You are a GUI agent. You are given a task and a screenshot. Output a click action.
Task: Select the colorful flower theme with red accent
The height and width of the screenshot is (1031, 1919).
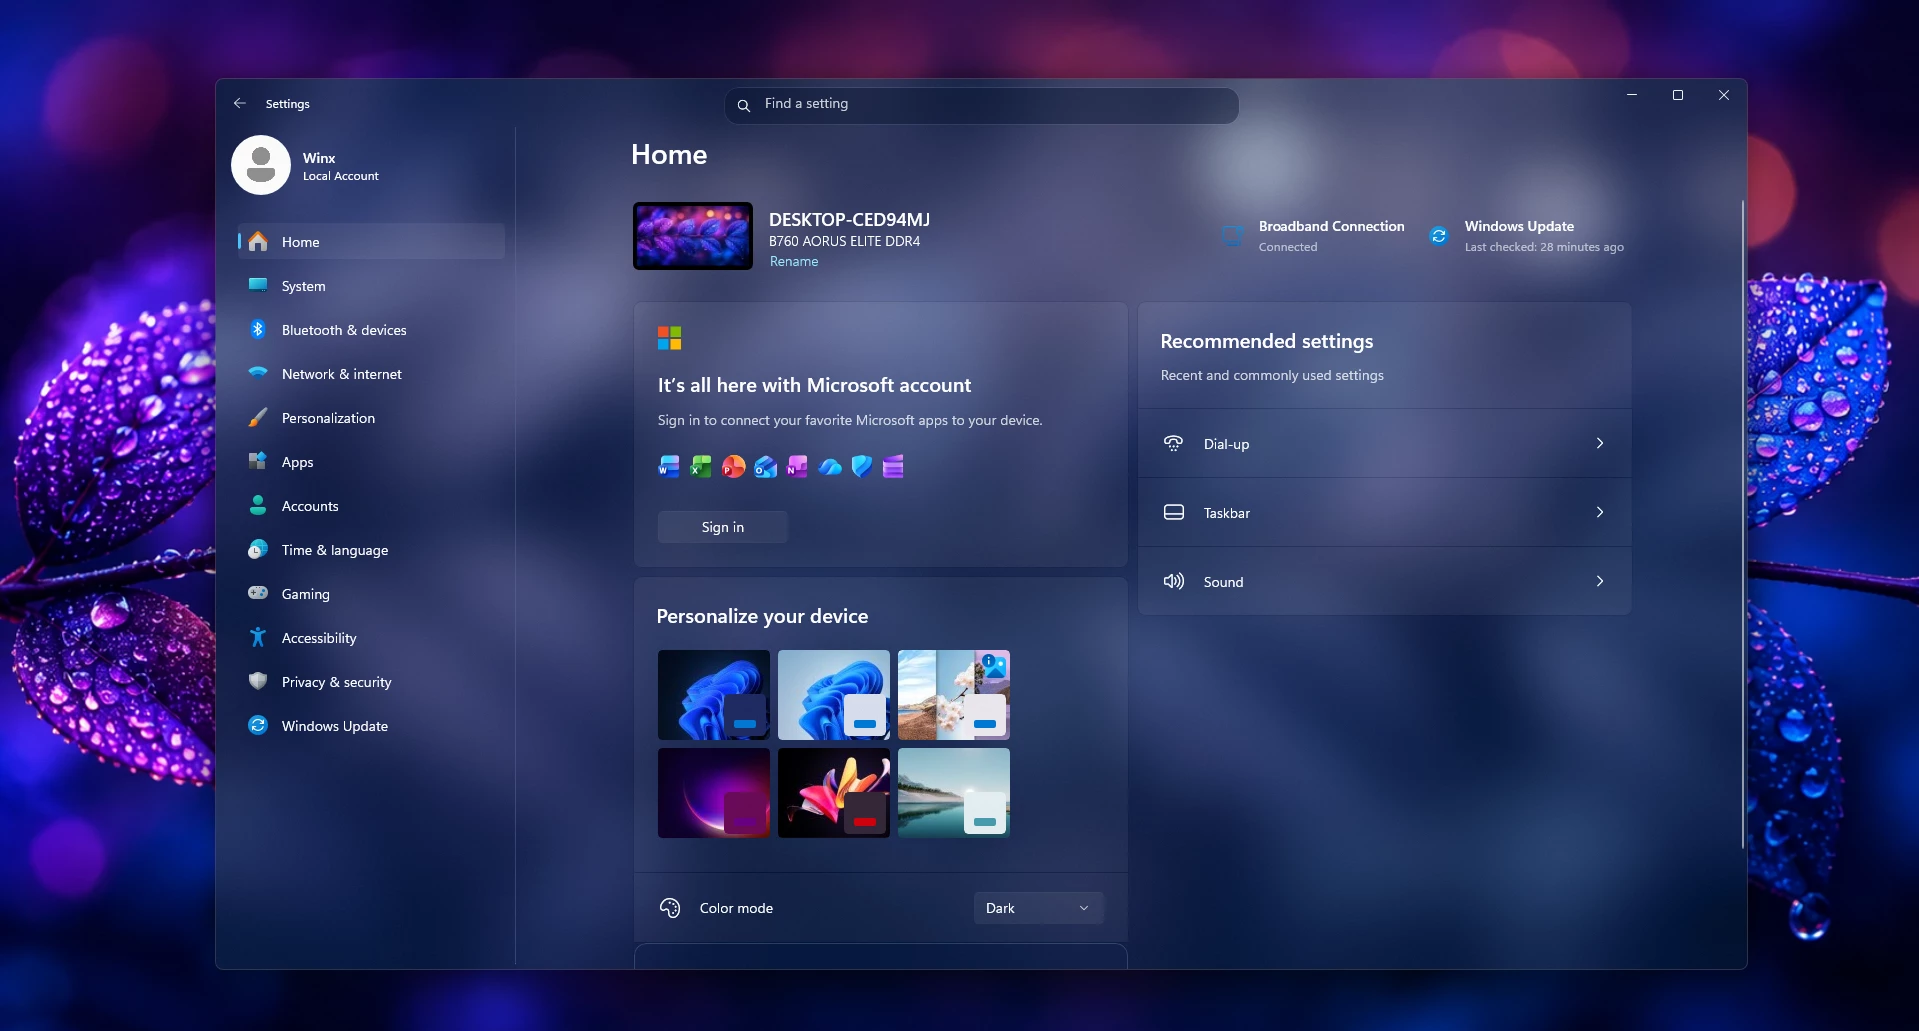(834, 793)
